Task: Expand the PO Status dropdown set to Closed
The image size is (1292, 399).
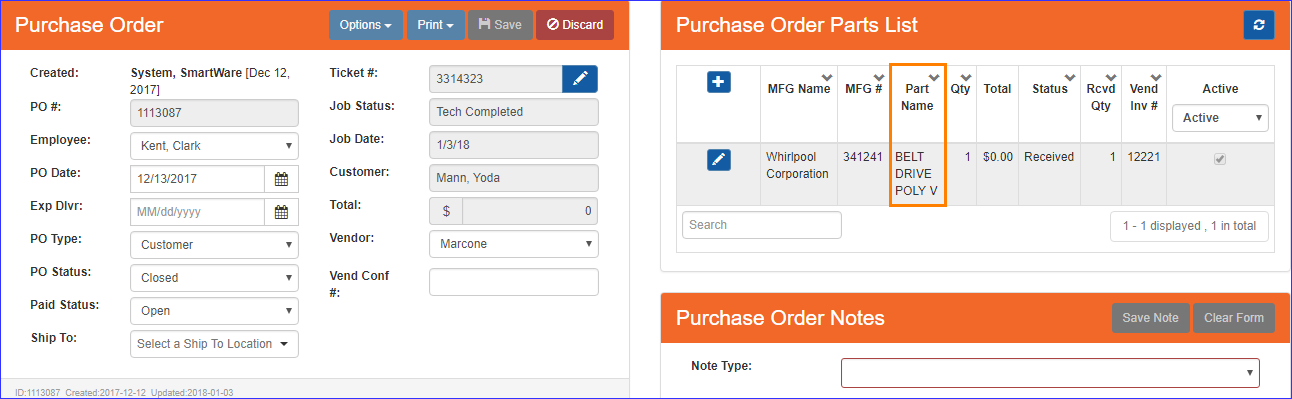Action: pyautogui.click(x=214, y=278)
